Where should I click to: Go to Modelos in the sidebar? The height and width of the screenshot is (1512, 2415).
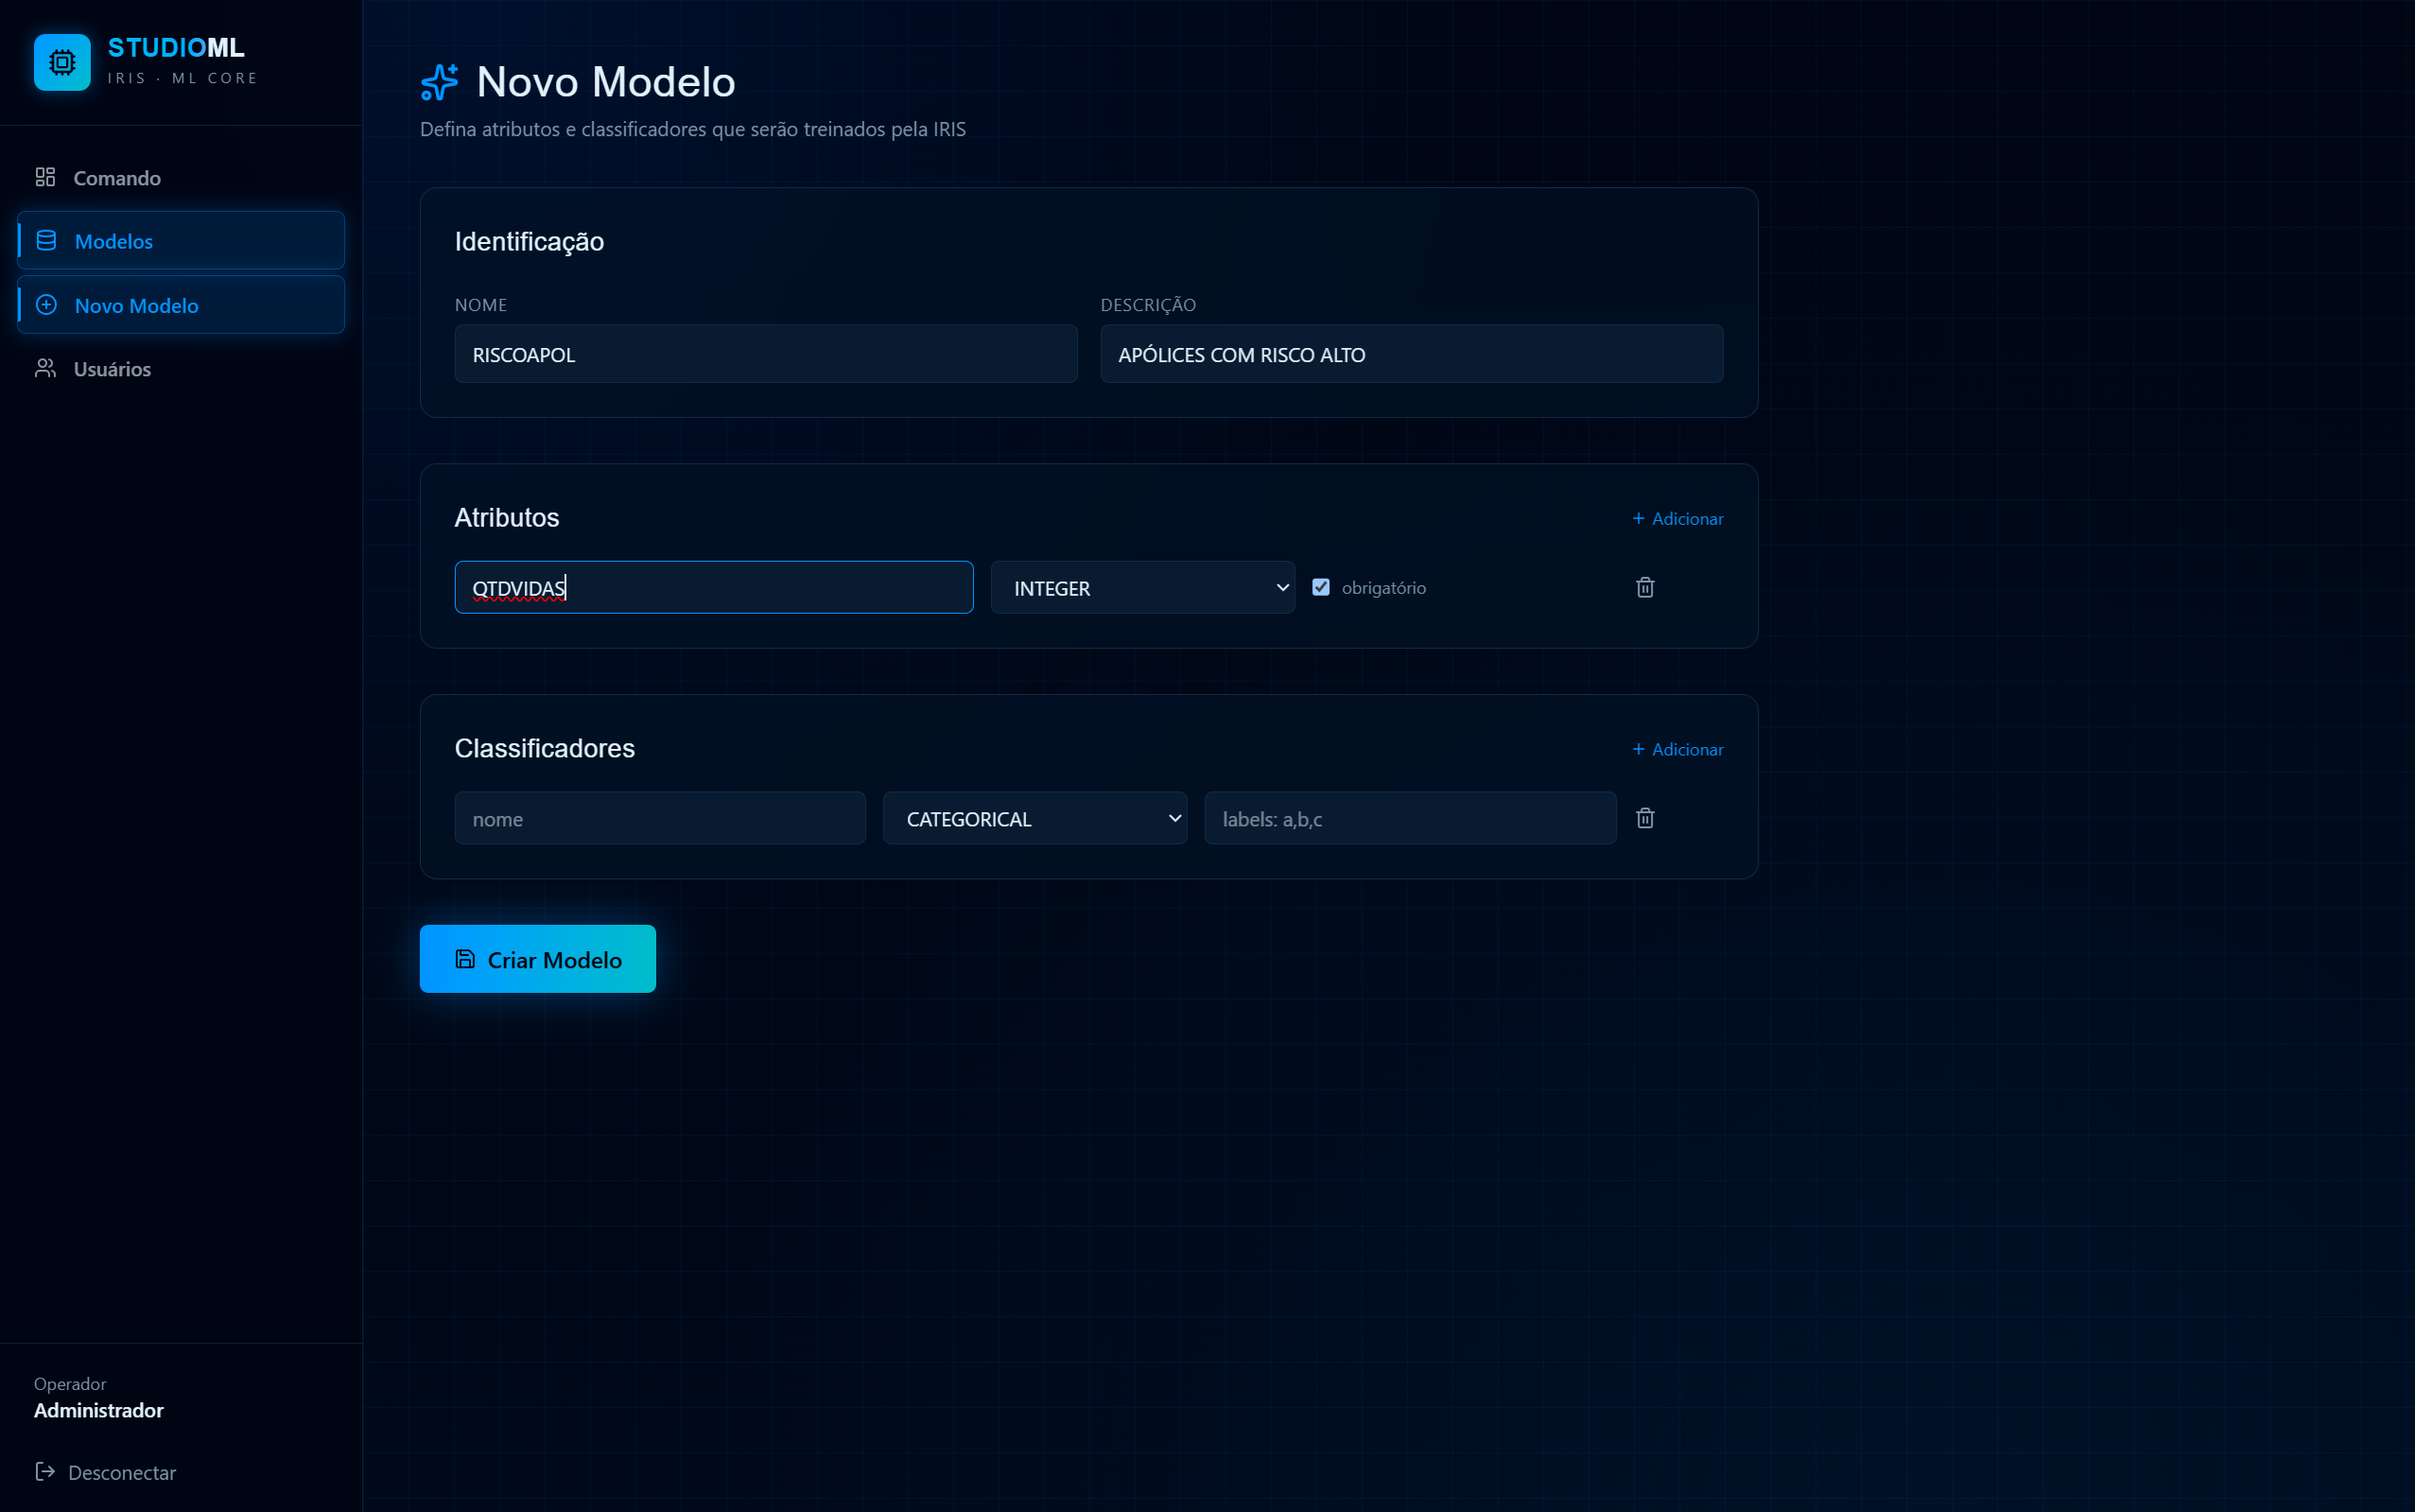tap(181, 240)
